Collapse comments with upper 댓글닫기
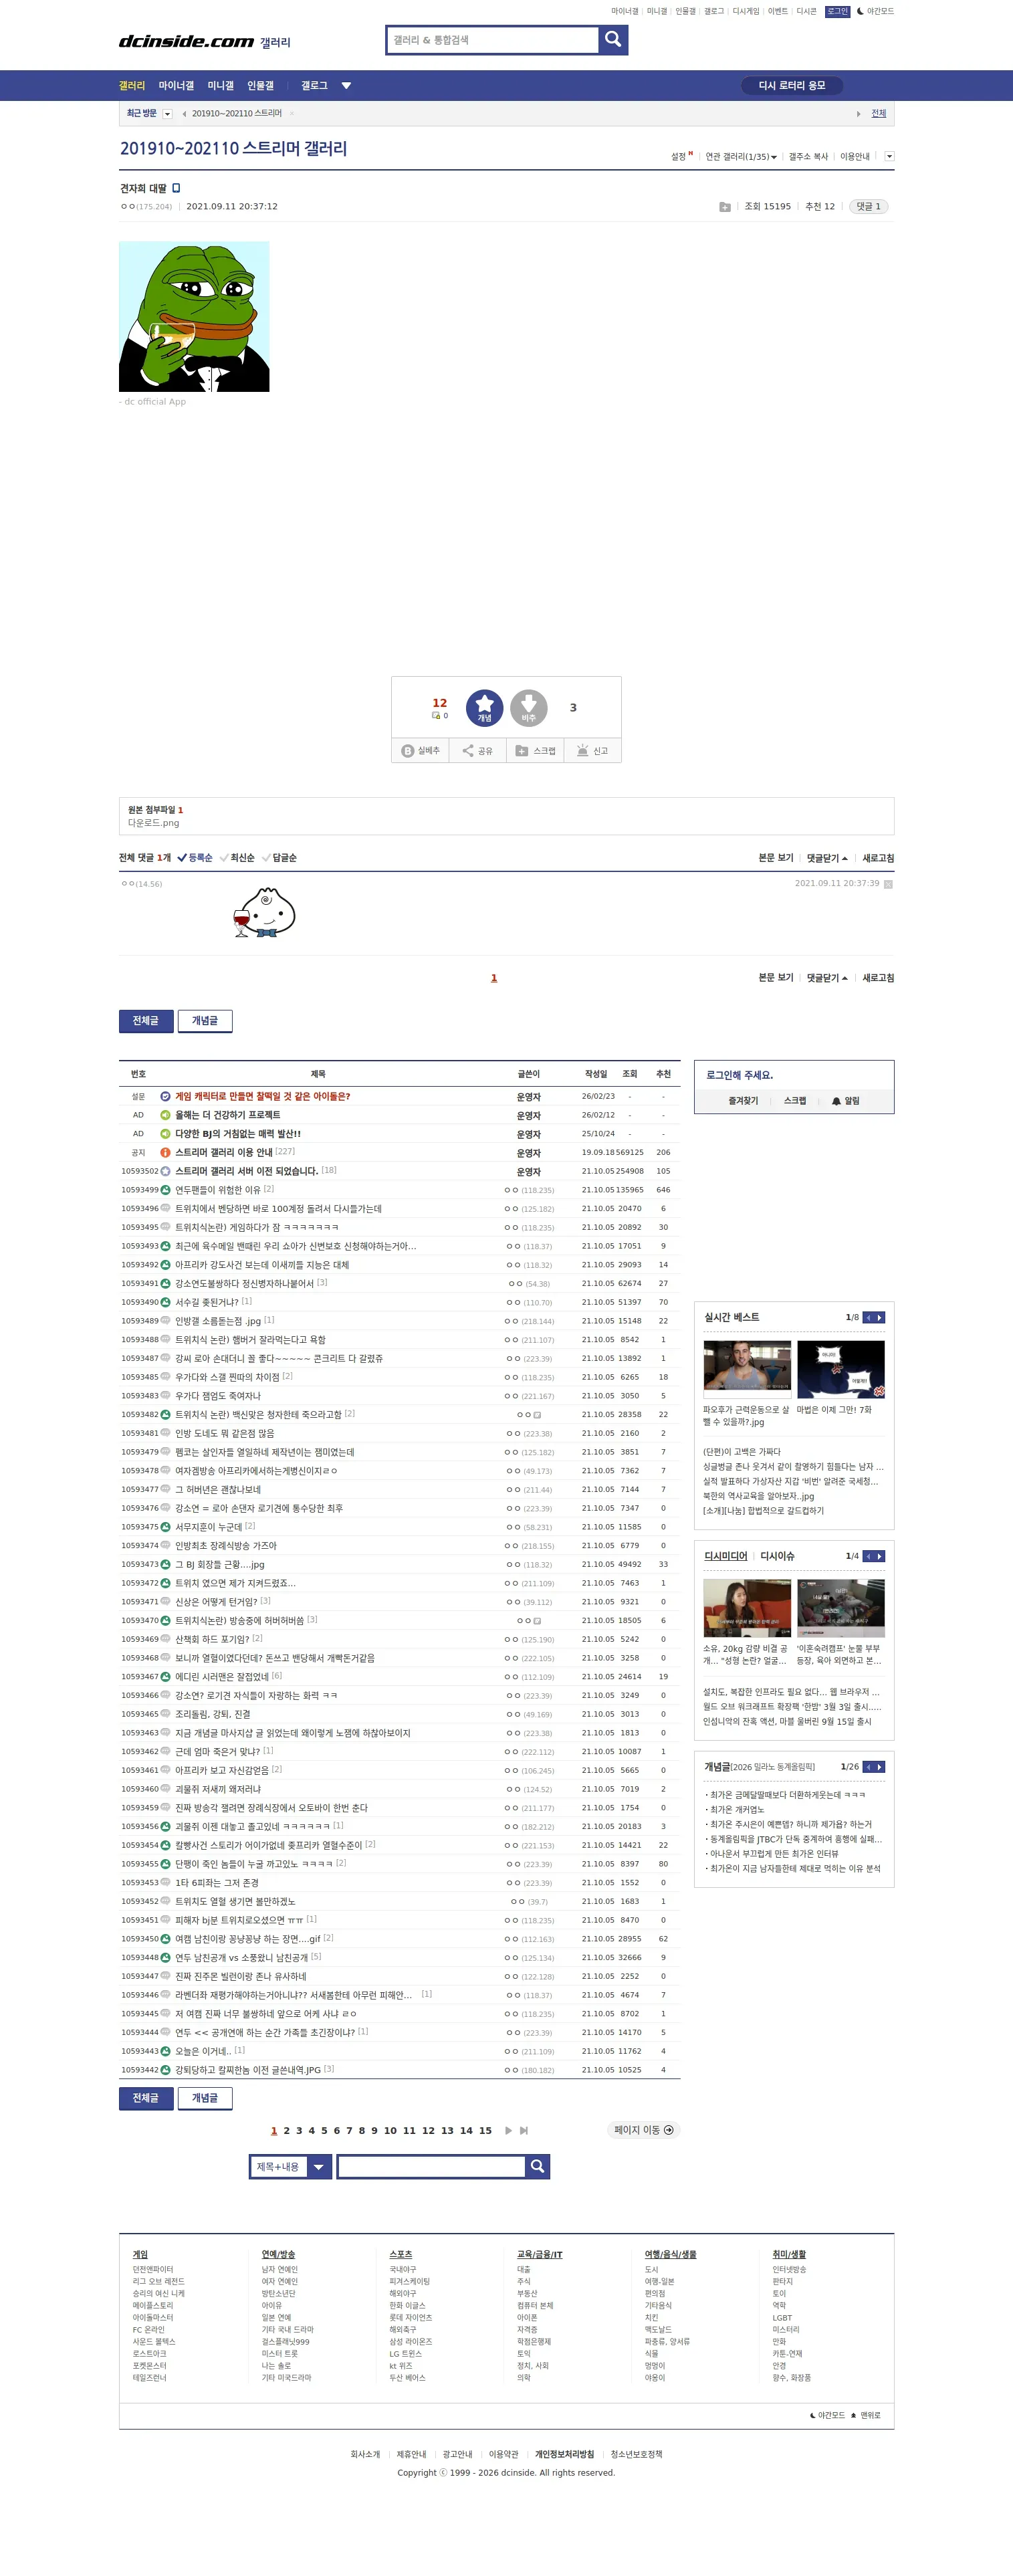The height and width of the screenshot is (2576, 1013). pyautogui.click(x=827, y=858)
